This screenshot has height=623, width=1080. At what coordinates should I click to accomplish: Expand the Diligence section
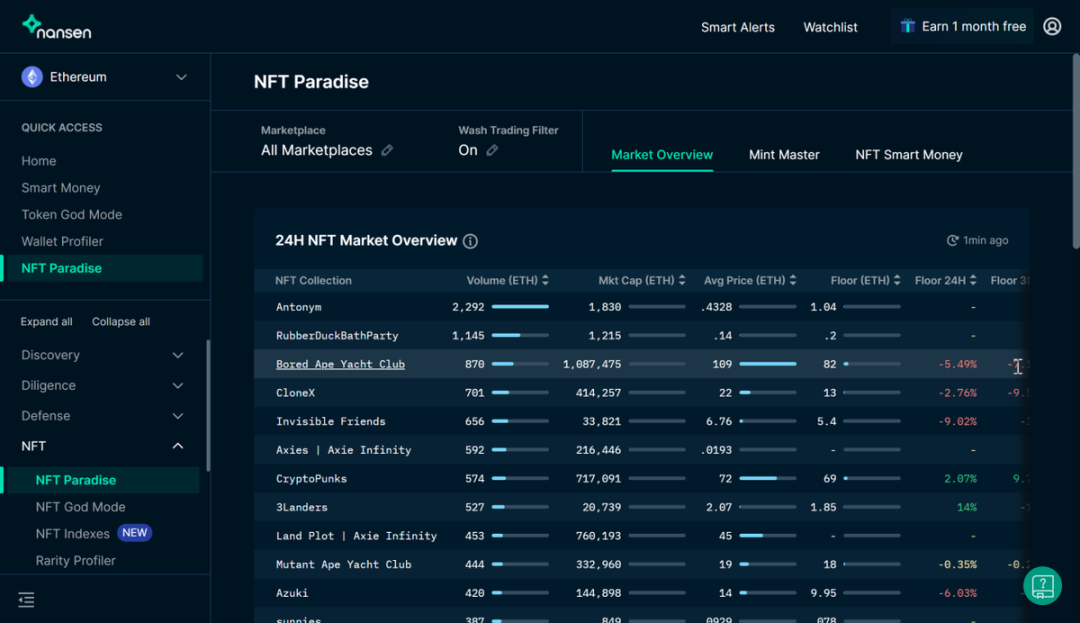(x=178, y=386)
